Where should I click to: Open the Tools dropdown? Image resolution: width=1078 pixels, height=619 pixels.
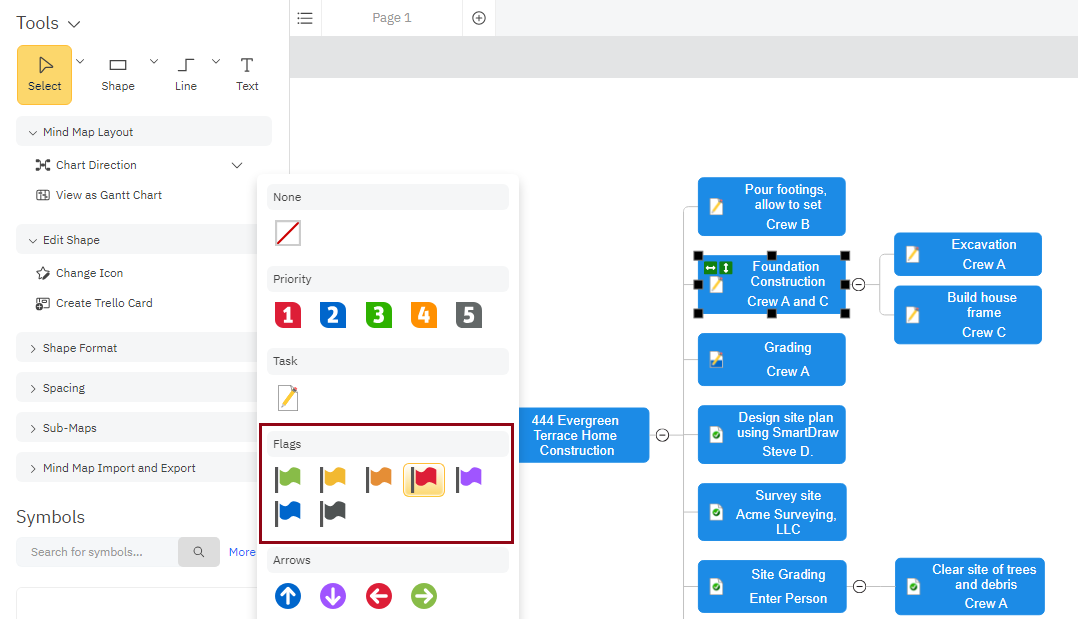[46, 22]
